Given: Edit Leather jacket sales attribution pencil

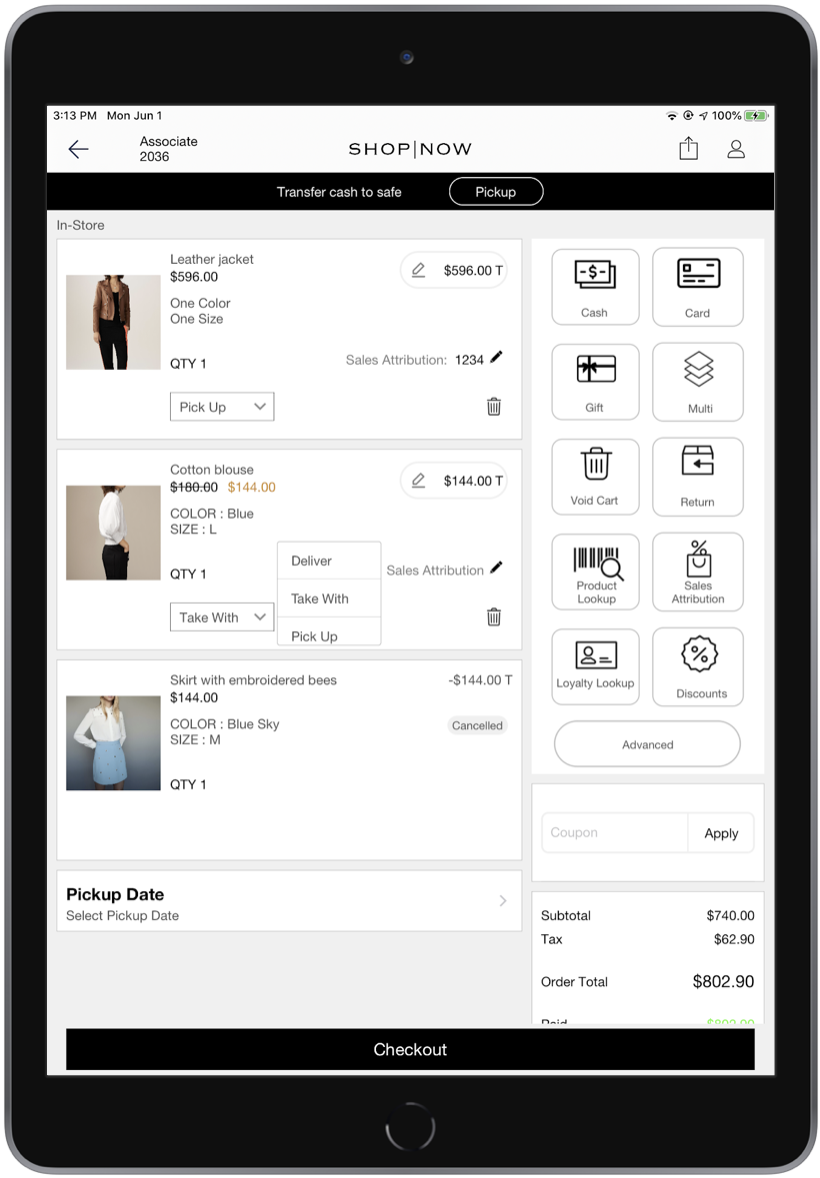Looking at the screenshot, I should pos(496,358).
